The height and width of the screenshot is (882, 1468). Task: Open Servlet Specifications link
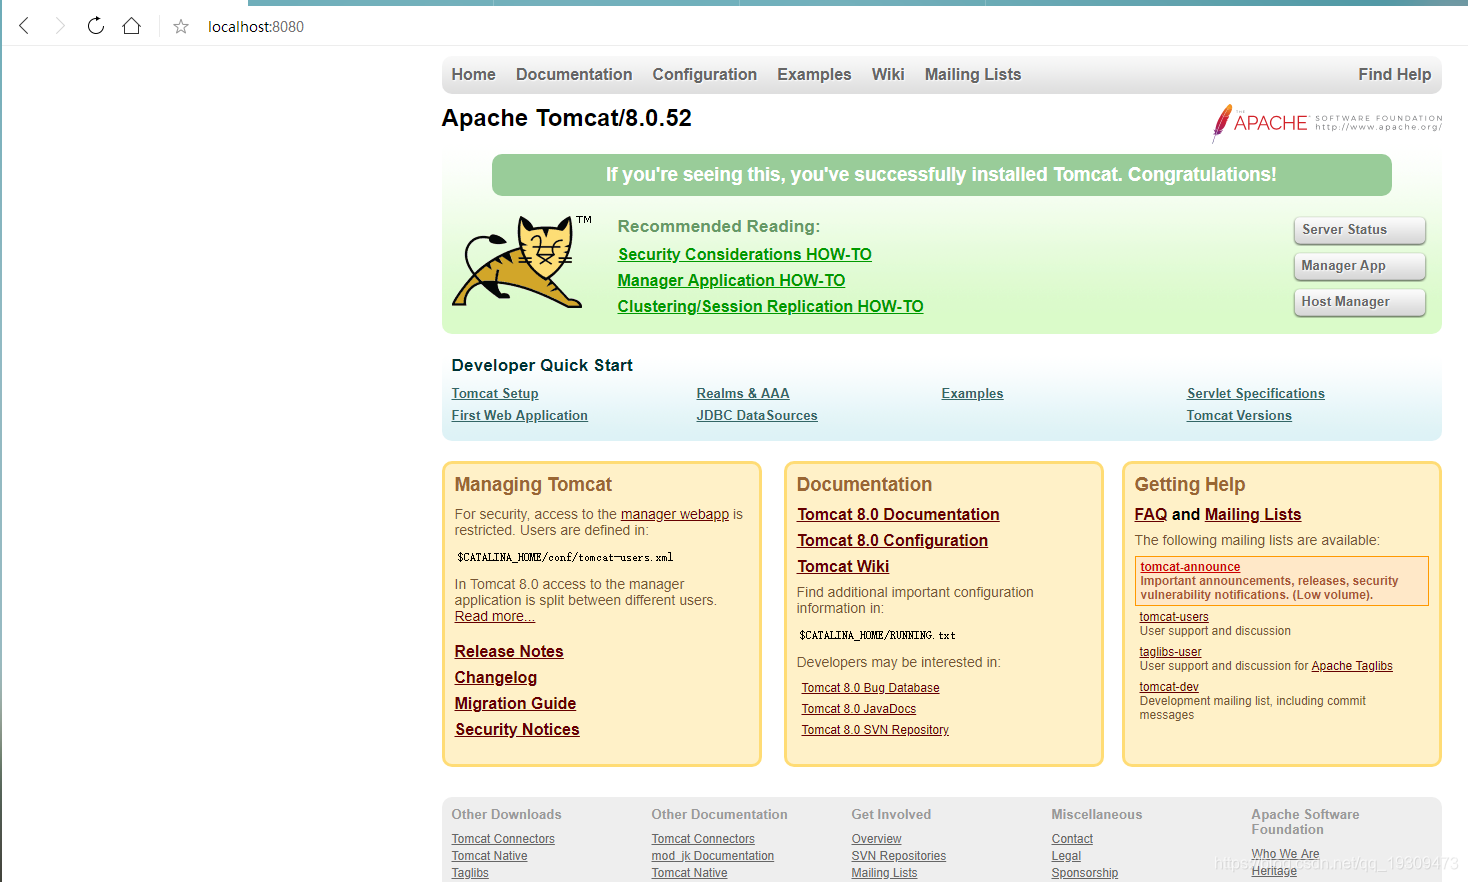point(1256,394)
